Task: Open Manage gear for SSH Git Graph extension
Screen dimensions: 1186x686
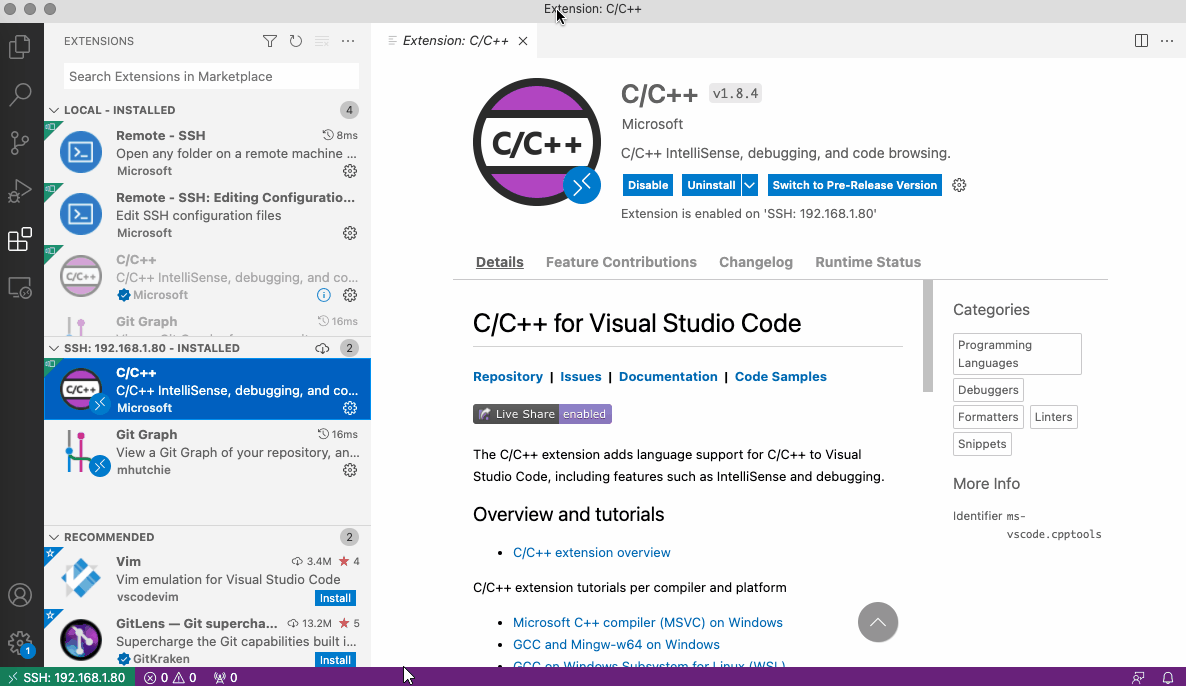Action: click(x=349, y=470)
